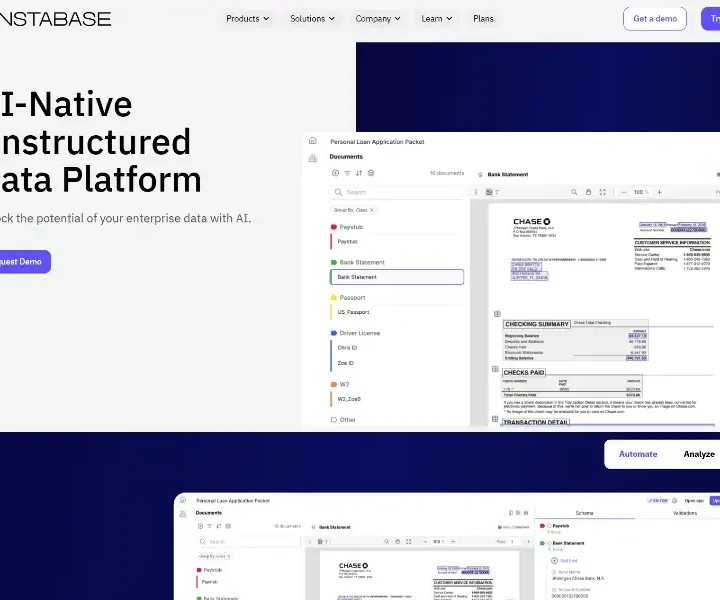720x600 pixels.
Task: Click help question icon near Open app
Action: point(675,501)
